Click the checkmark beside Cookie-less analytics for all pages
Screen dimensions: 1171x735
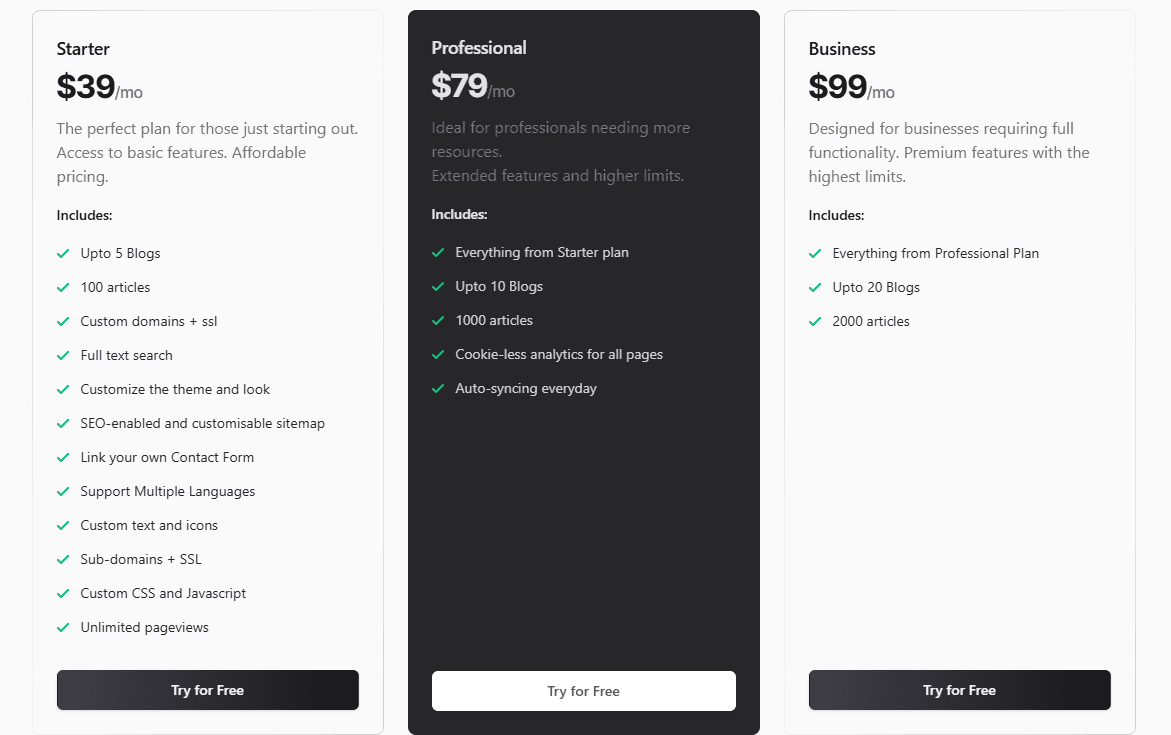[x=439, y=354]
